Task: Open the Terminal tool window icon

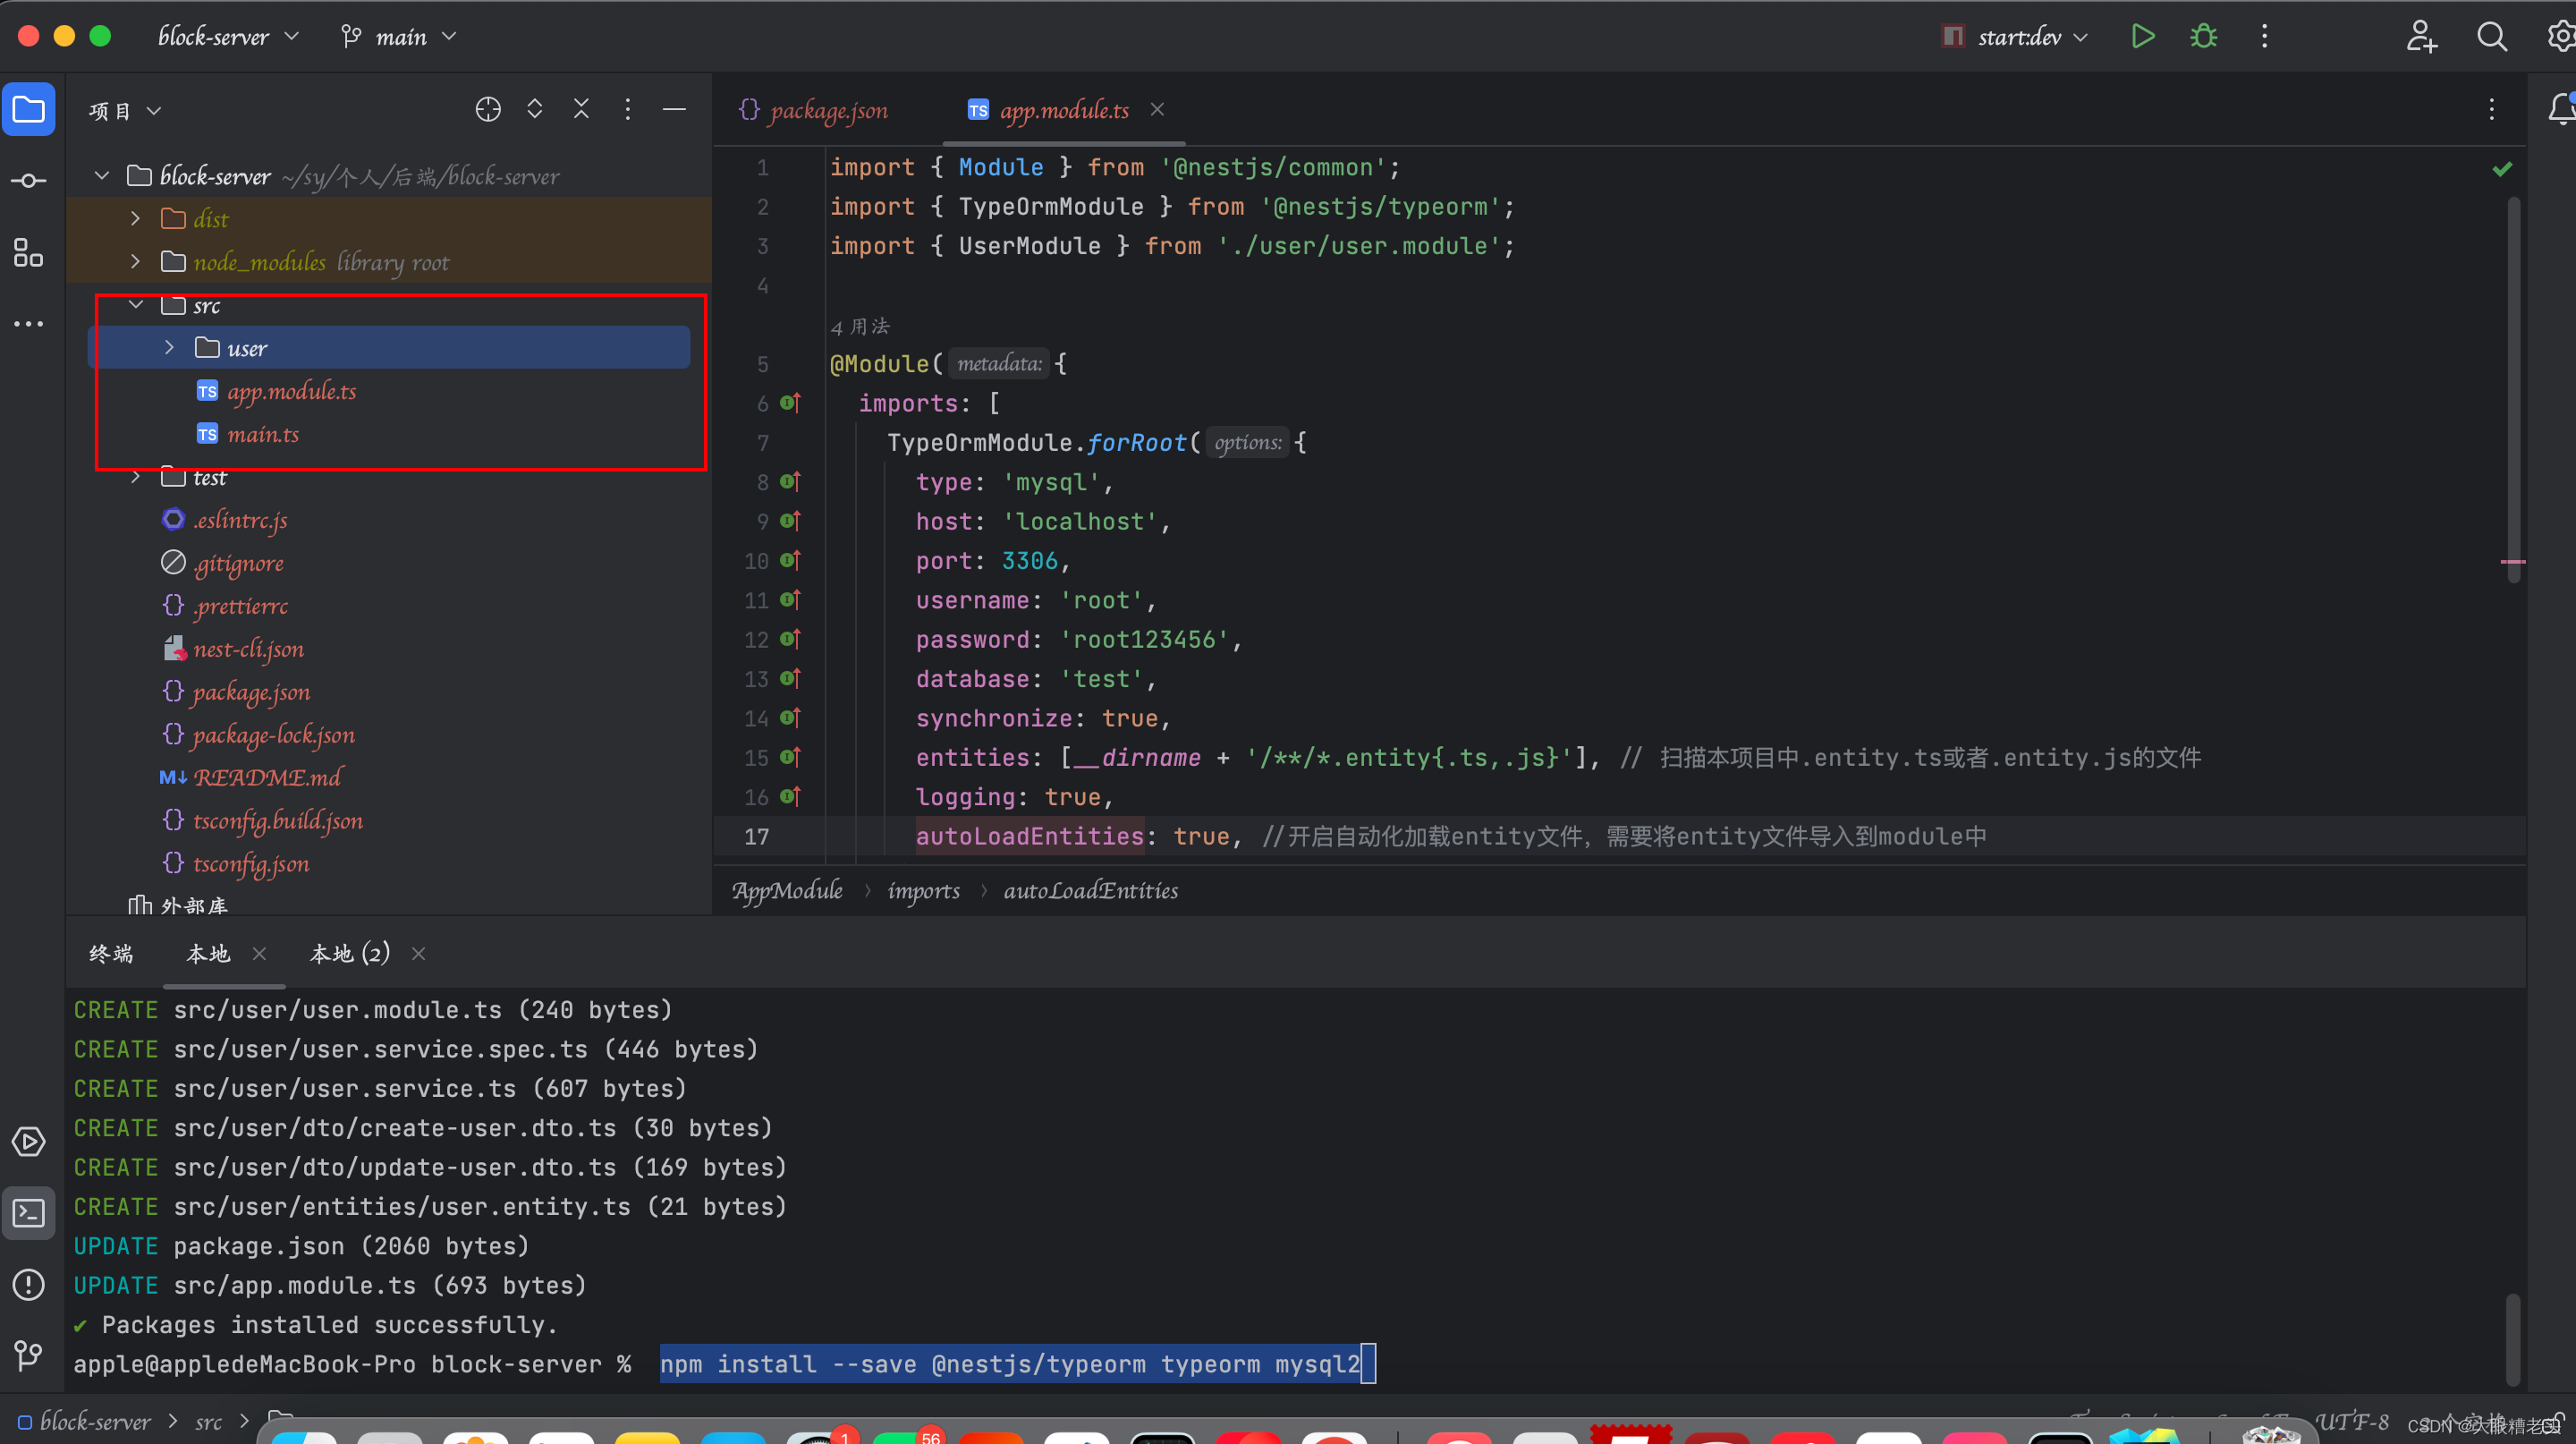Action: coord(29,1213)
